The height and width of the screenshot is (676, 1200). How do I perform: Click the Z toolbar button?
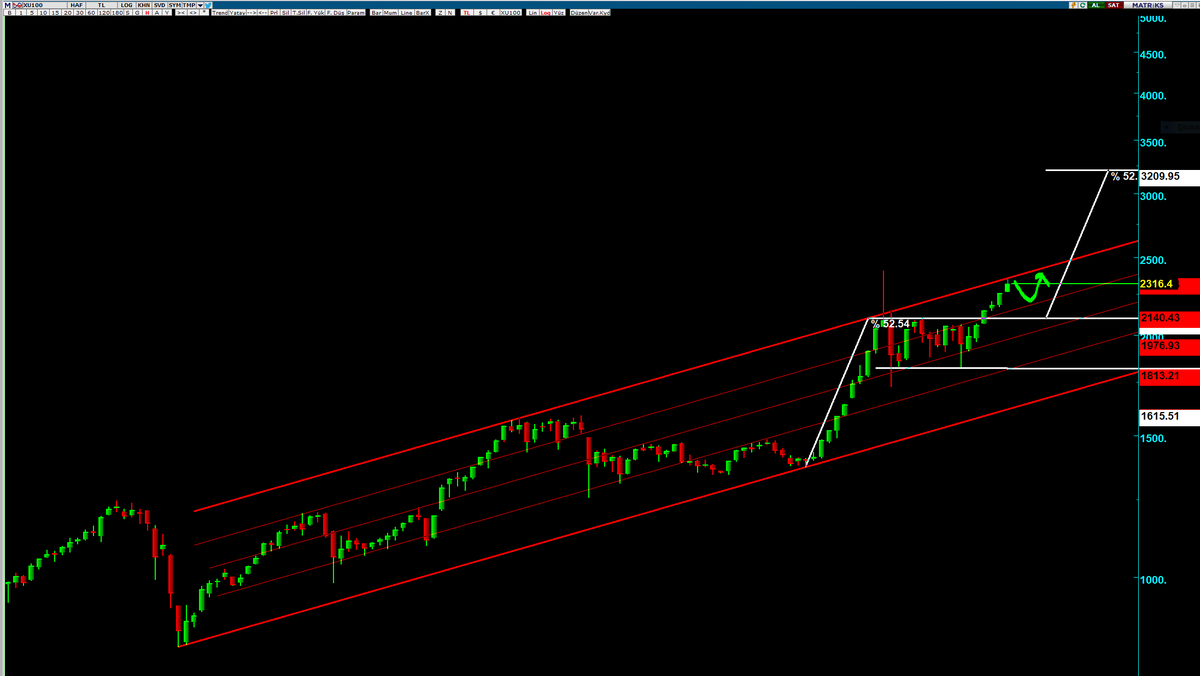point(441,12)
